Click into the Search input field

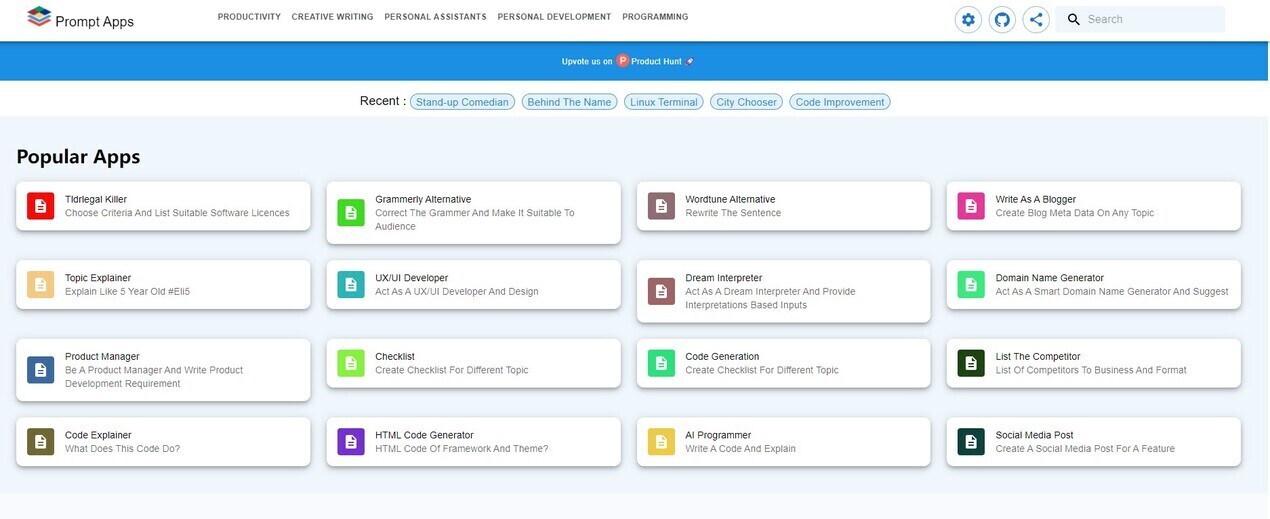(x=1150, y=19)
